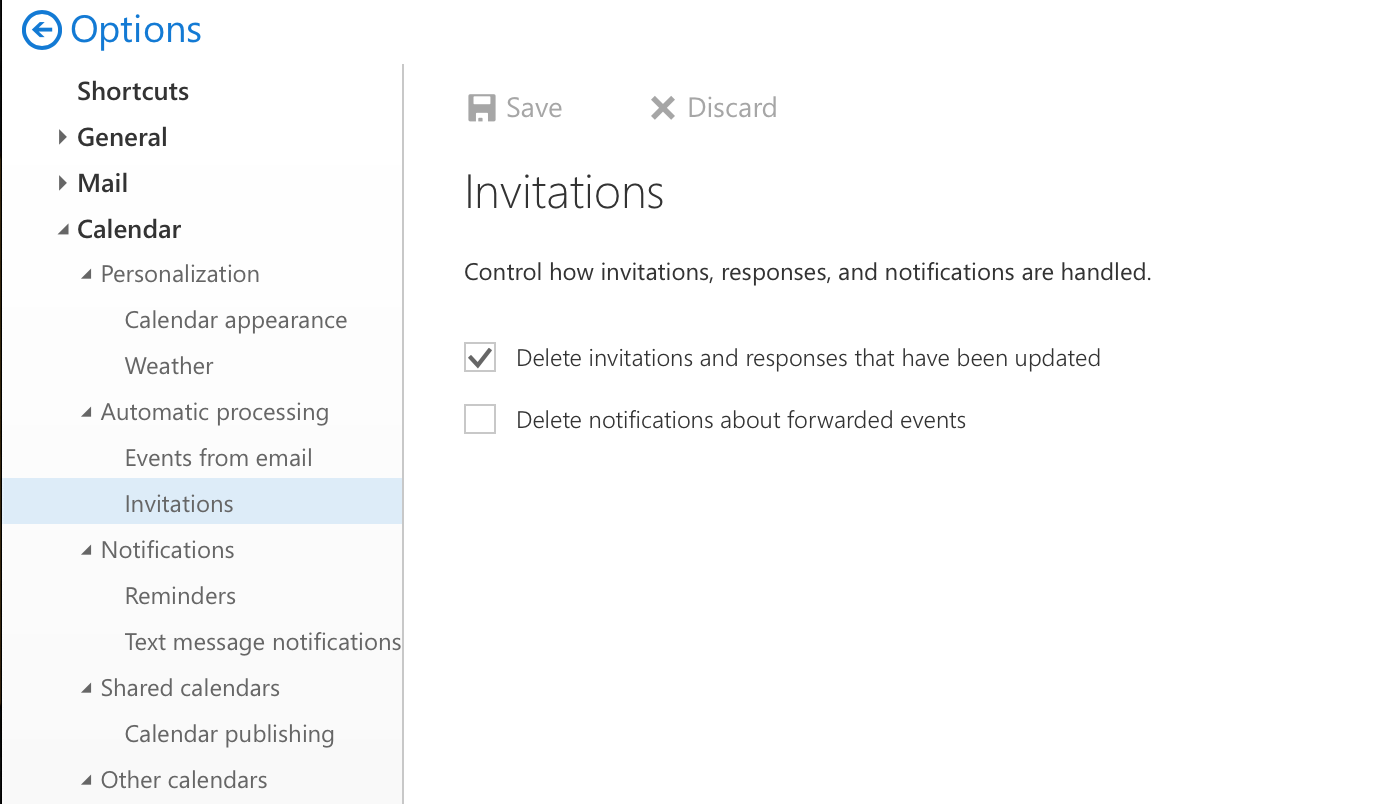This screenshot has height=804, width=1386.
Task: Expand the General section arrow
Action: tap(63, 137)
